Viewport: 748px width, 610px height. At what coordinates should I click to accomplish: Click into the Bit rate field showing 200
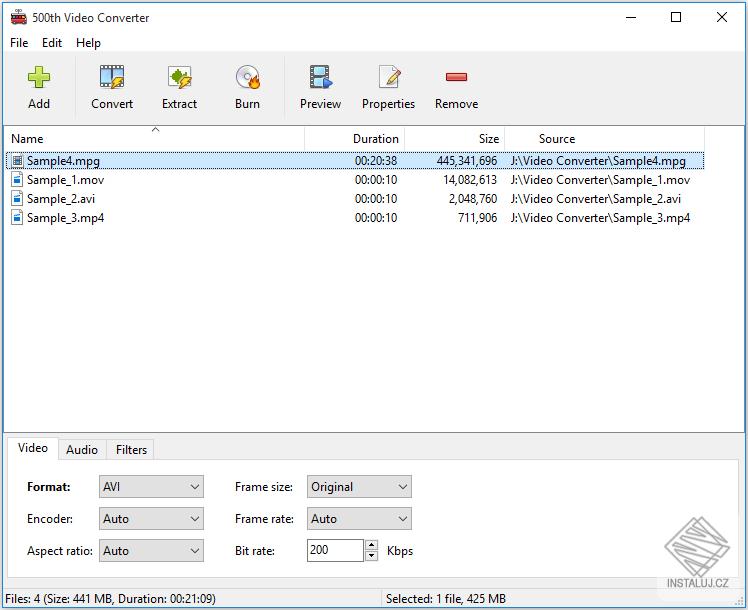(x=336, y=550)
